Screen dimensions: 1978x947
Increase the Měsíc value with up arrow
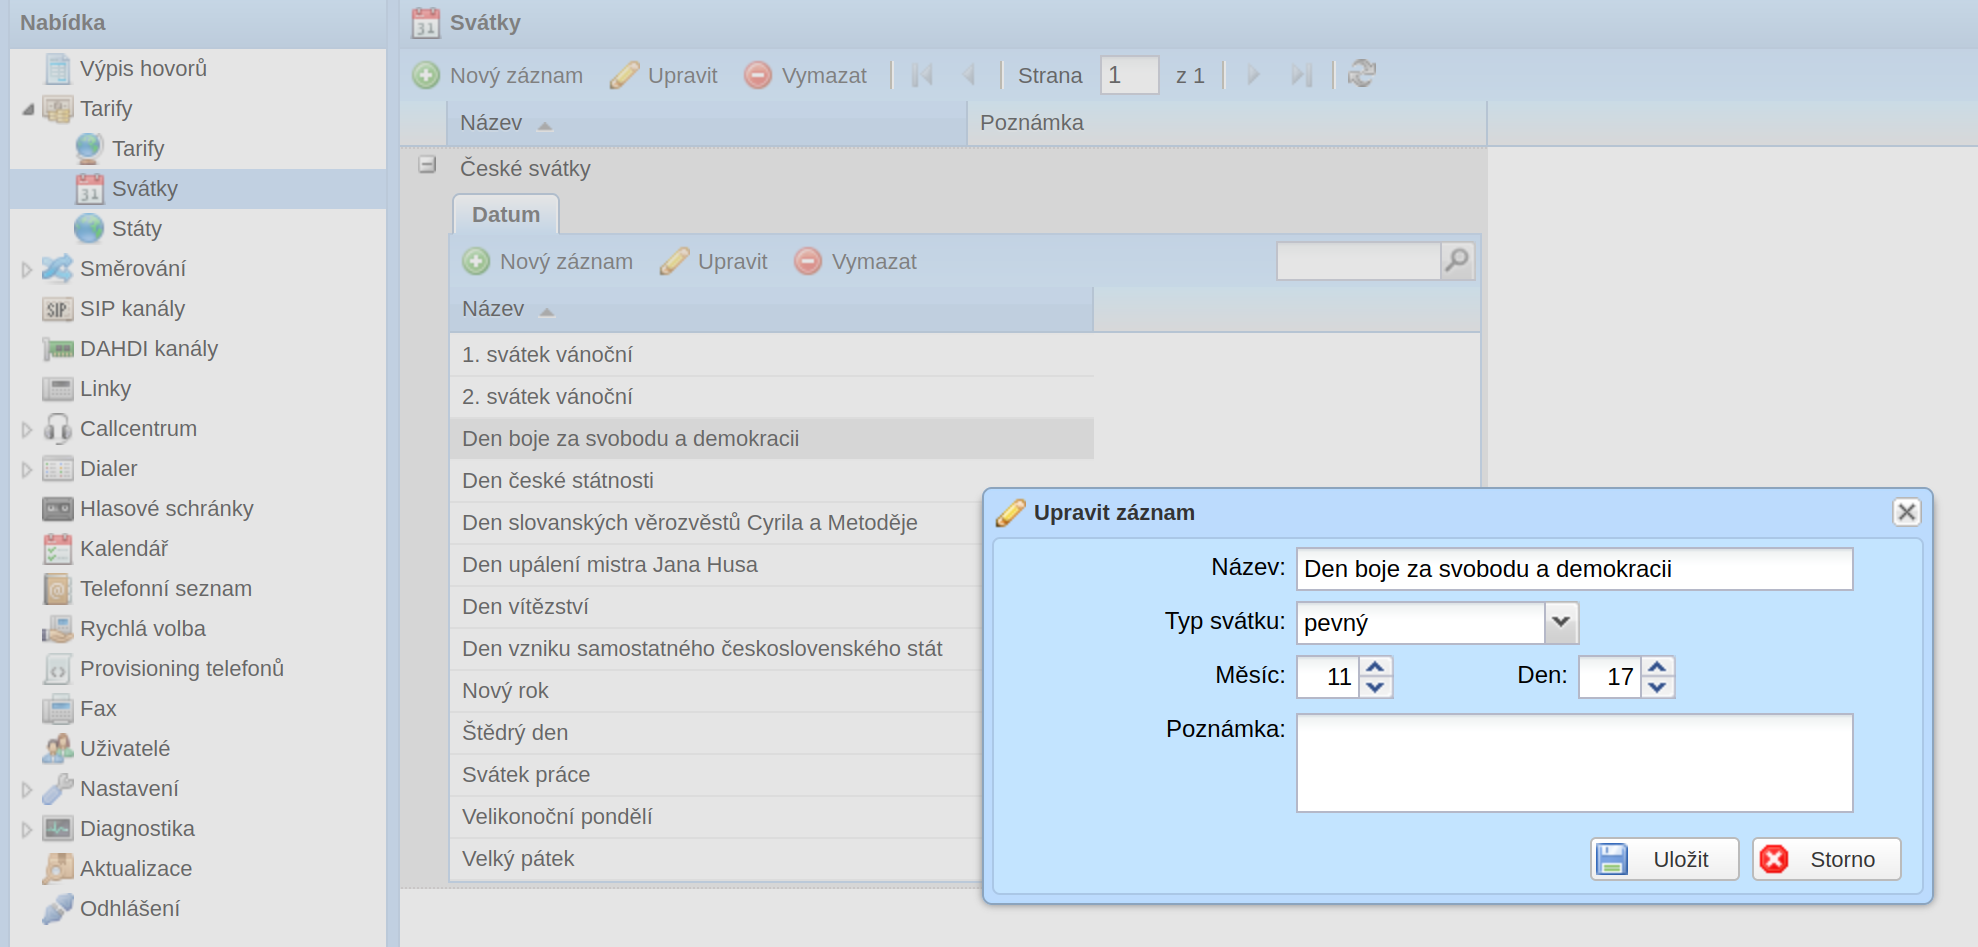pos(1376,667)
